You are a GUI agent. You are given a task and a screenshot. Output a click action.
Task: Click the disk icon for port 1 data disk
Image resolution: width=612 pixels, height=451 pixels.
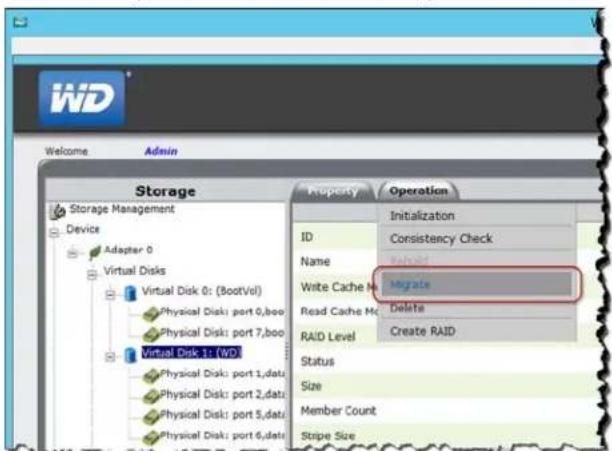point(151,376)
